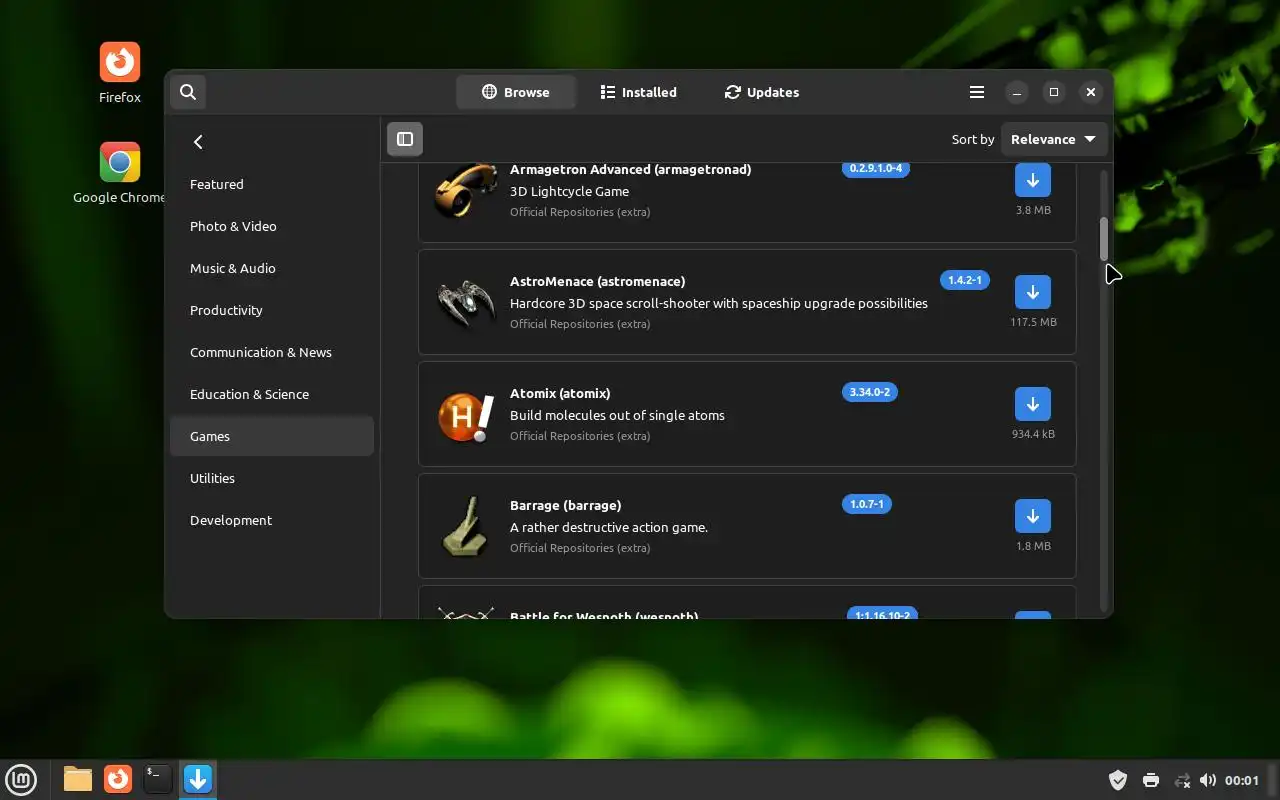The height and width of the screenshot is (800, 1280).
Task: Open the AstroMenace (astromenace) title
Action: 597,281
